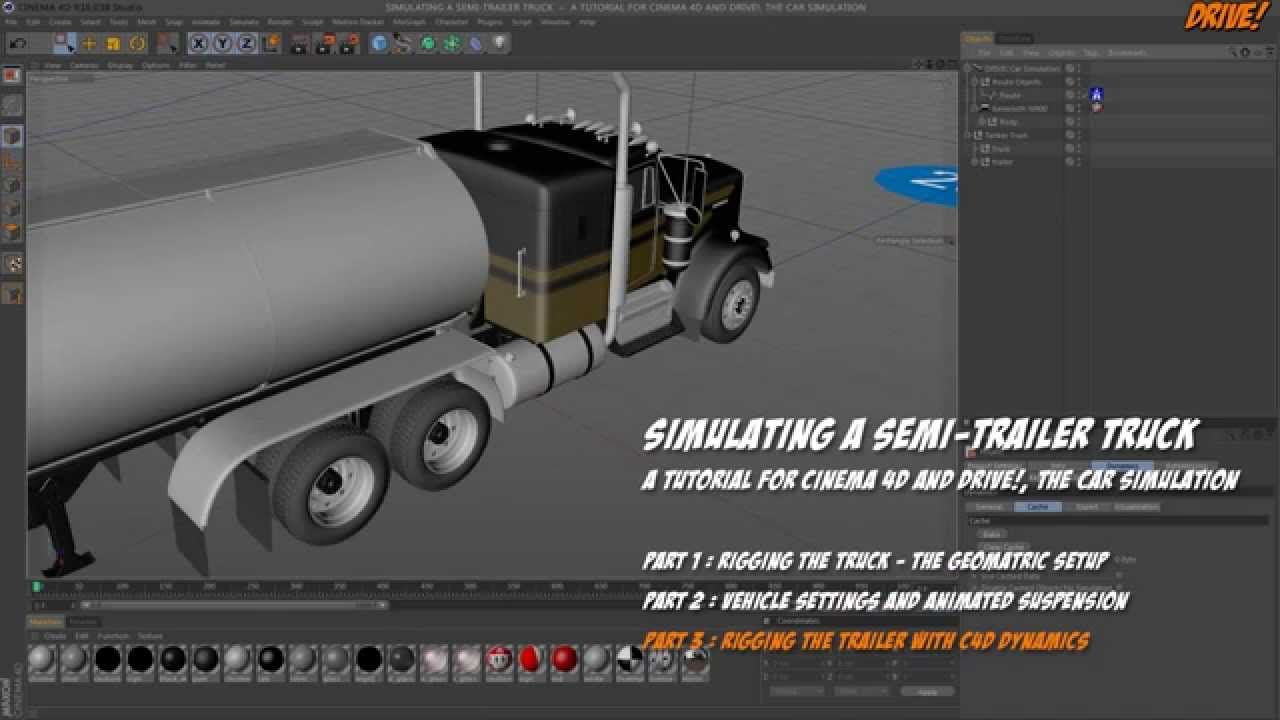Collapse the Tanker Truck group
Viewport: 1280px width, 720px height.
[968, 135]
